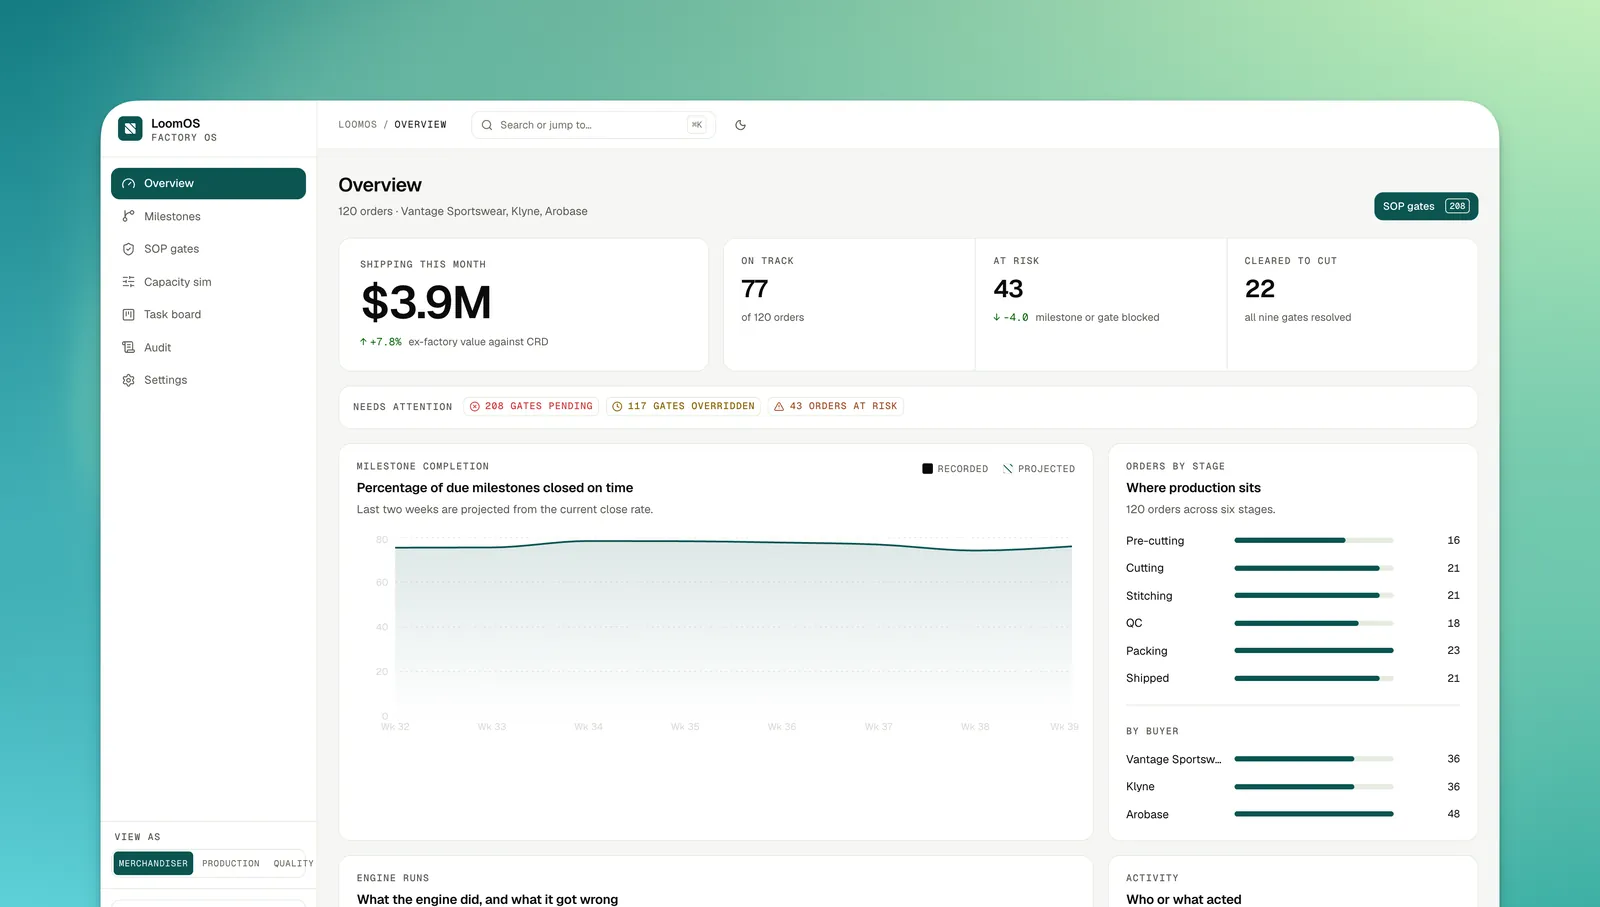
Task: Click the SOP gates shield icon in sidebar
Action: pyautogui.click(x=128, y=249)
